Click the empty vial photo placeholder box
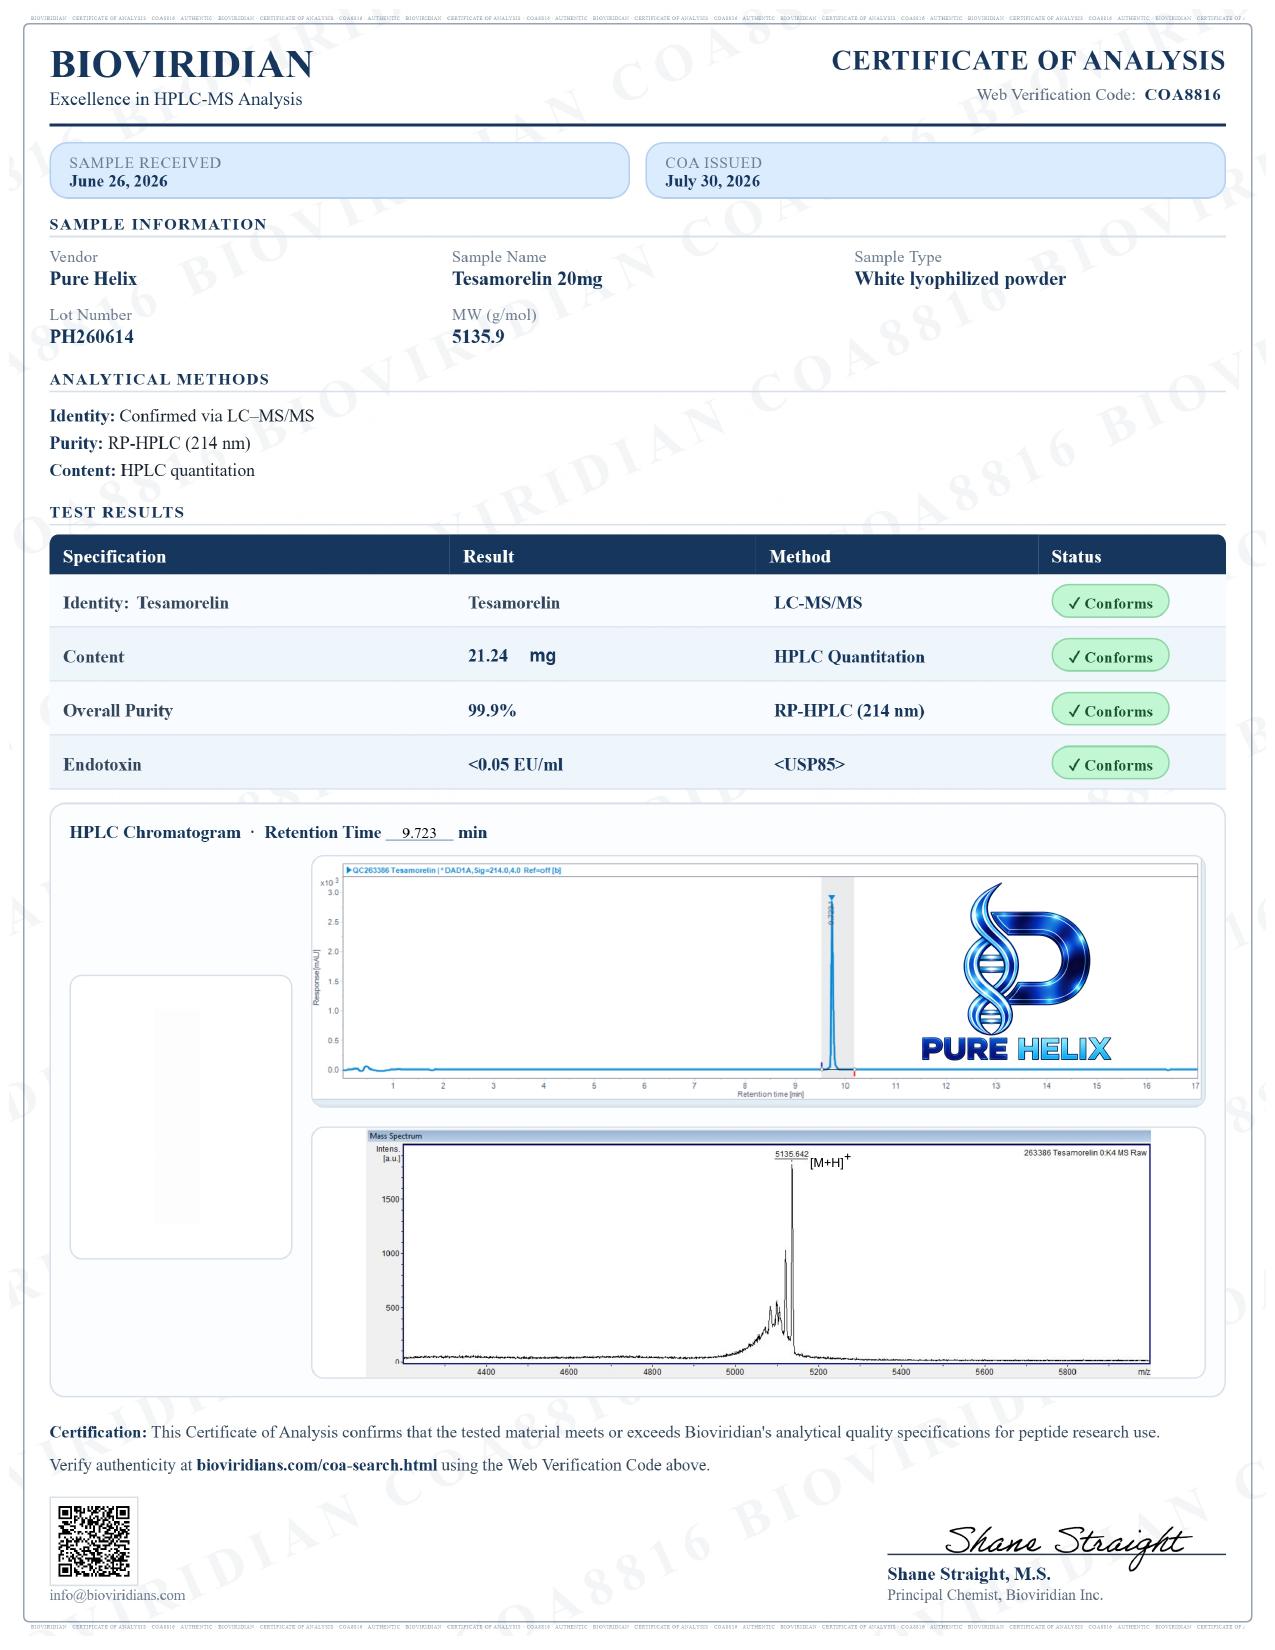The height and width of the screenshot is (1650, 1275). [x=181, y=1117]
